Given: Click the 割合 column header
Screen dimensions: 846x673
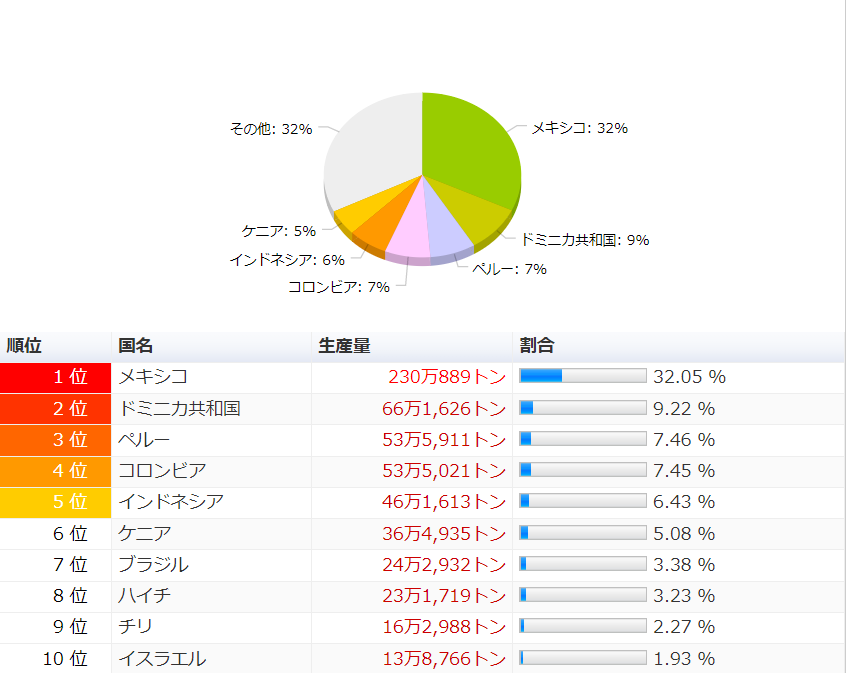Looking at the screenshot, I should coord(538,346).
